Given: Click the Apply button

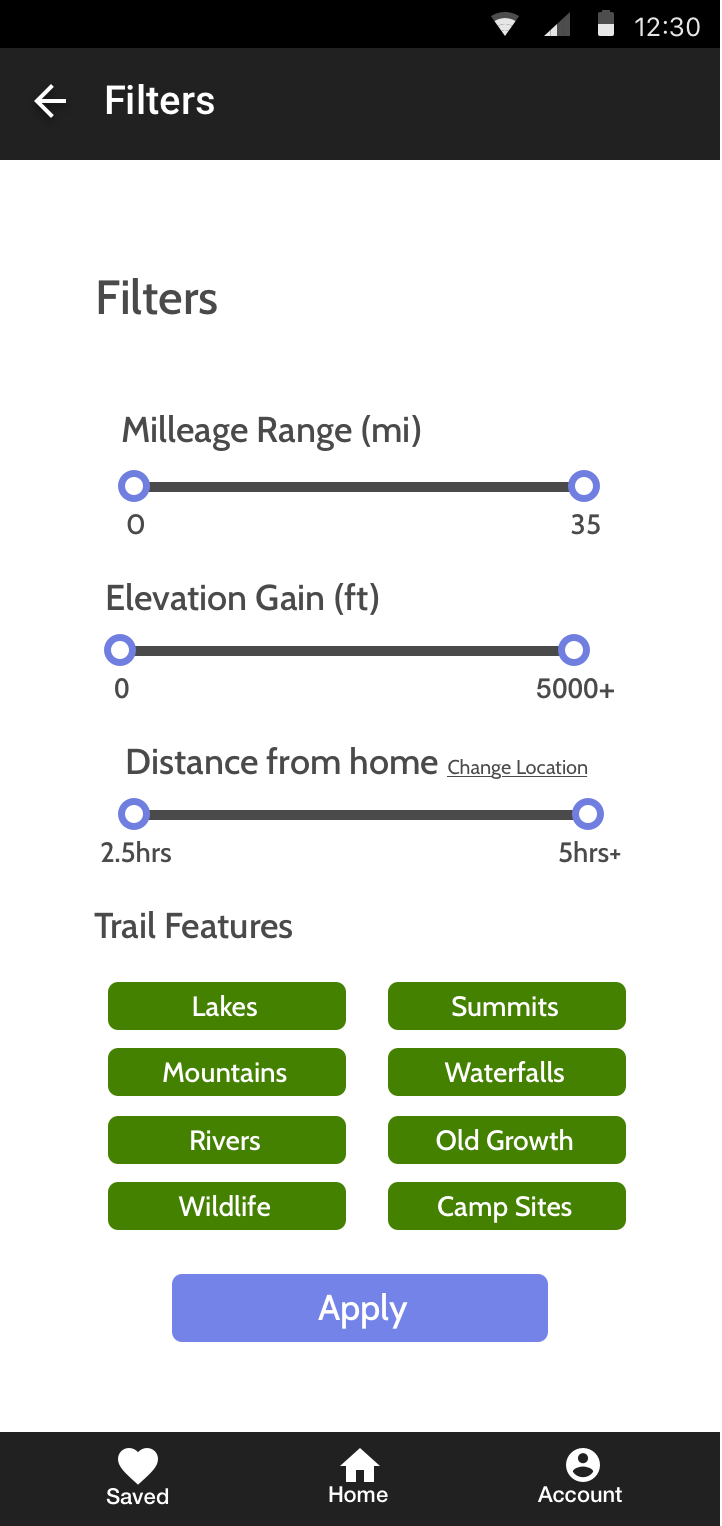Looking at the screenshot, I should coord(360,1308).
